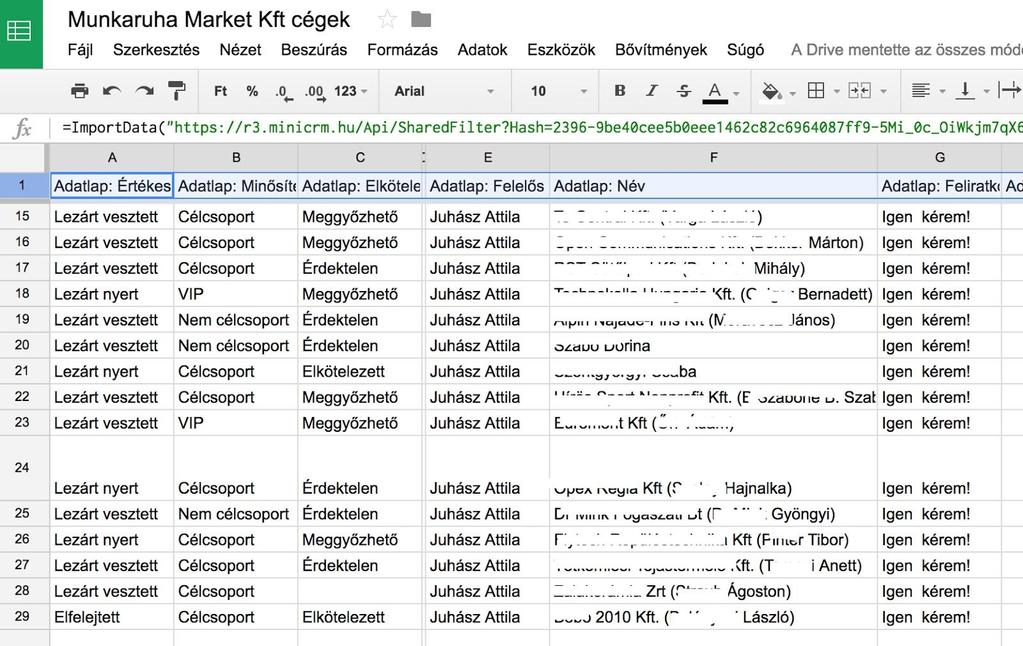Expand the borders dropdown arrow
Screen dimensions: 1023x646
point(836,92)
